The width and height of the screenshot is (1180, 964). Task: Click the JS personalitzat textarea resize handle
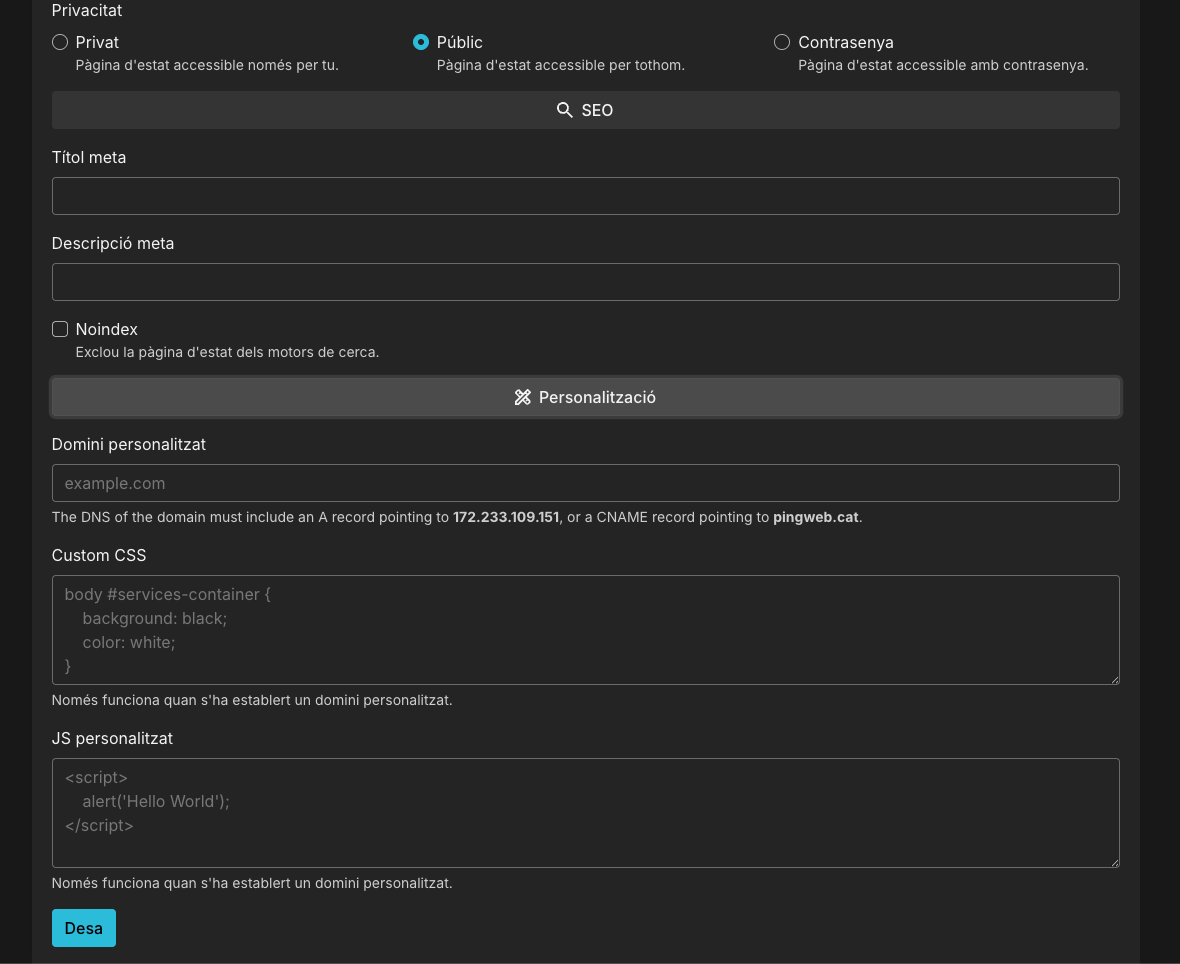(1113, 861)
